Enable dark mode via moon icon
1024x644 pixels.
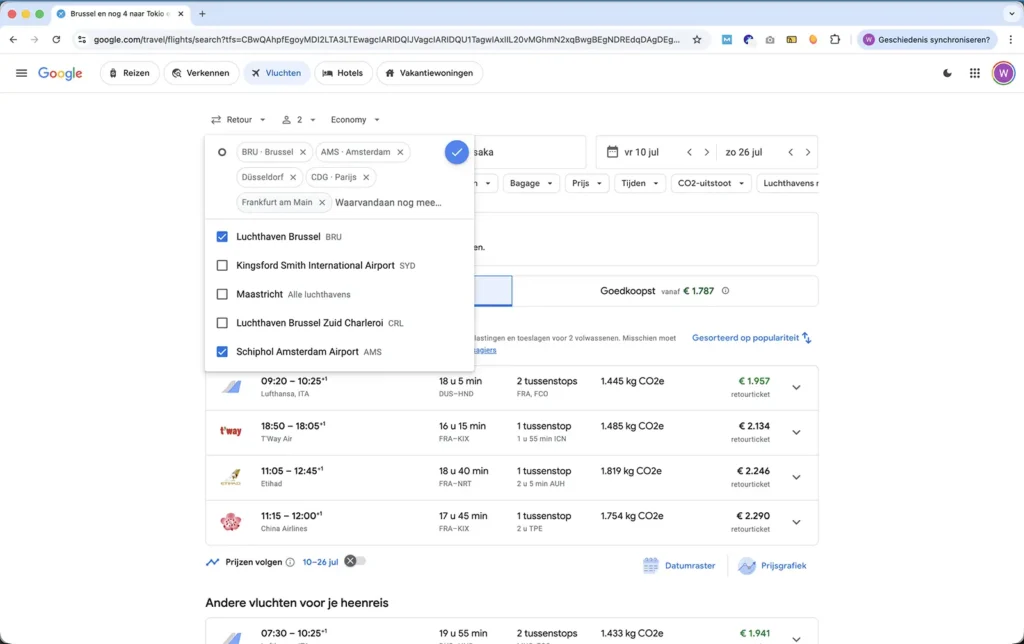click(947, 73)
